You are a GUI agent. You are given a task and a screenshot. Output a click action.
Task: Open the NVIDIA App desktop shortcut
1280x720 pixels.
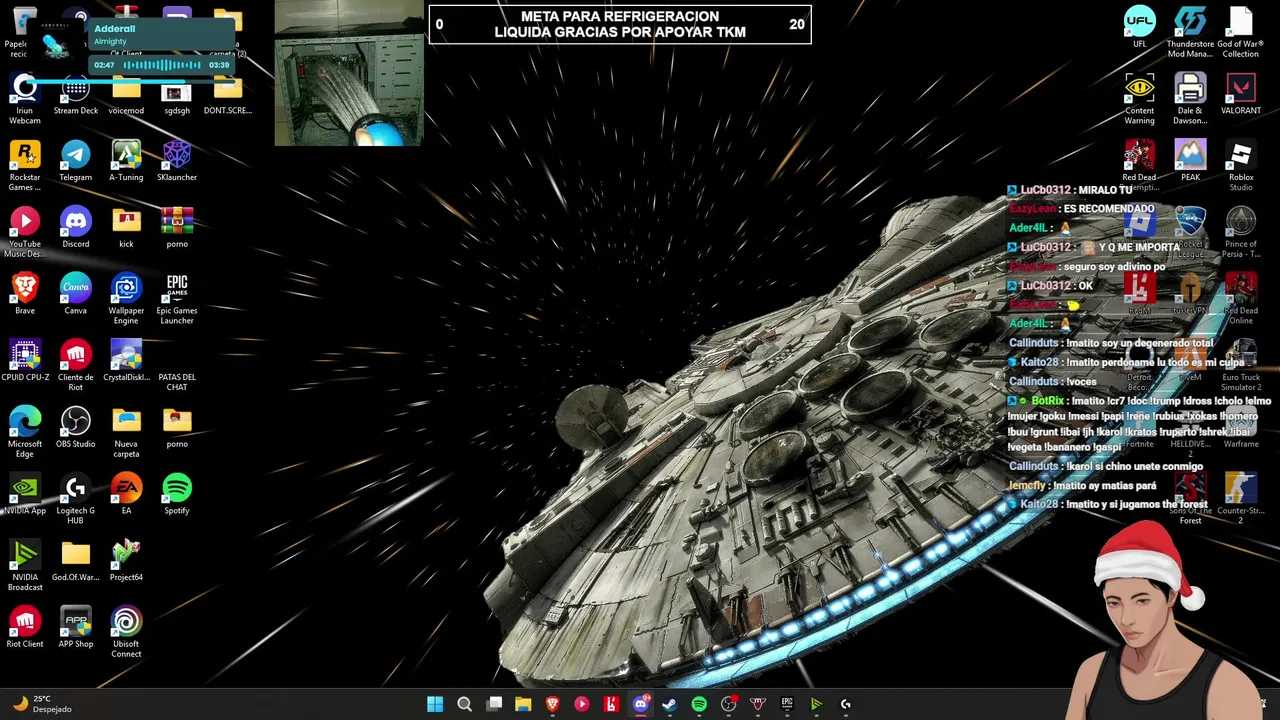[25, 495]
